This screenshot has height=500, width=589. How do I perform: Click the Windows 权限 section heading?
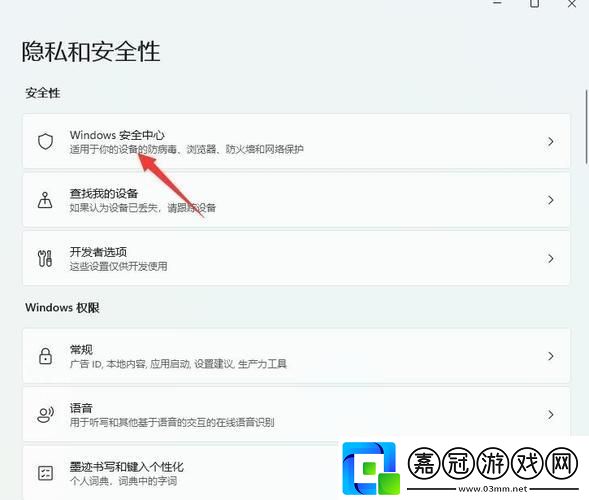point(62,308)
